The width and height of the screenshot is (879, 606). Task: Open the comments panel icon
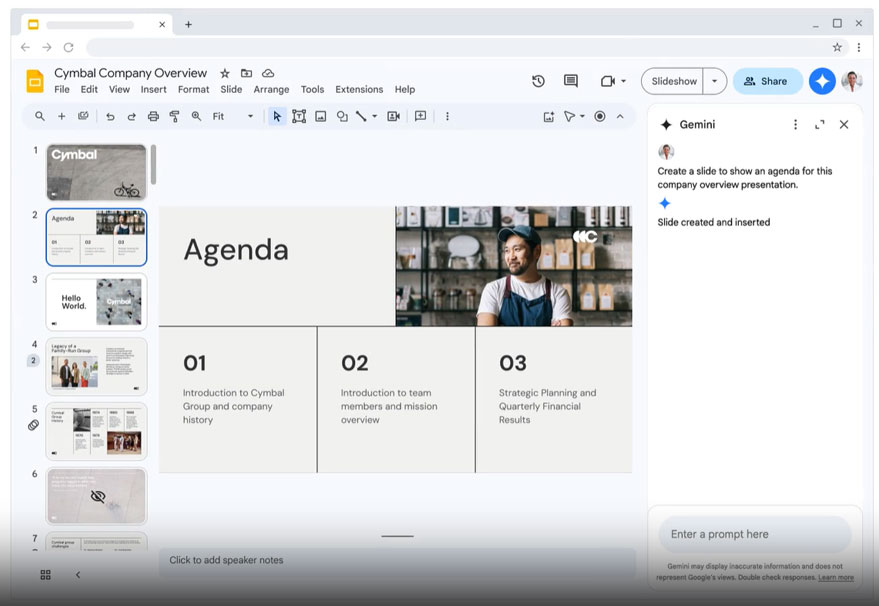[571, 81]
